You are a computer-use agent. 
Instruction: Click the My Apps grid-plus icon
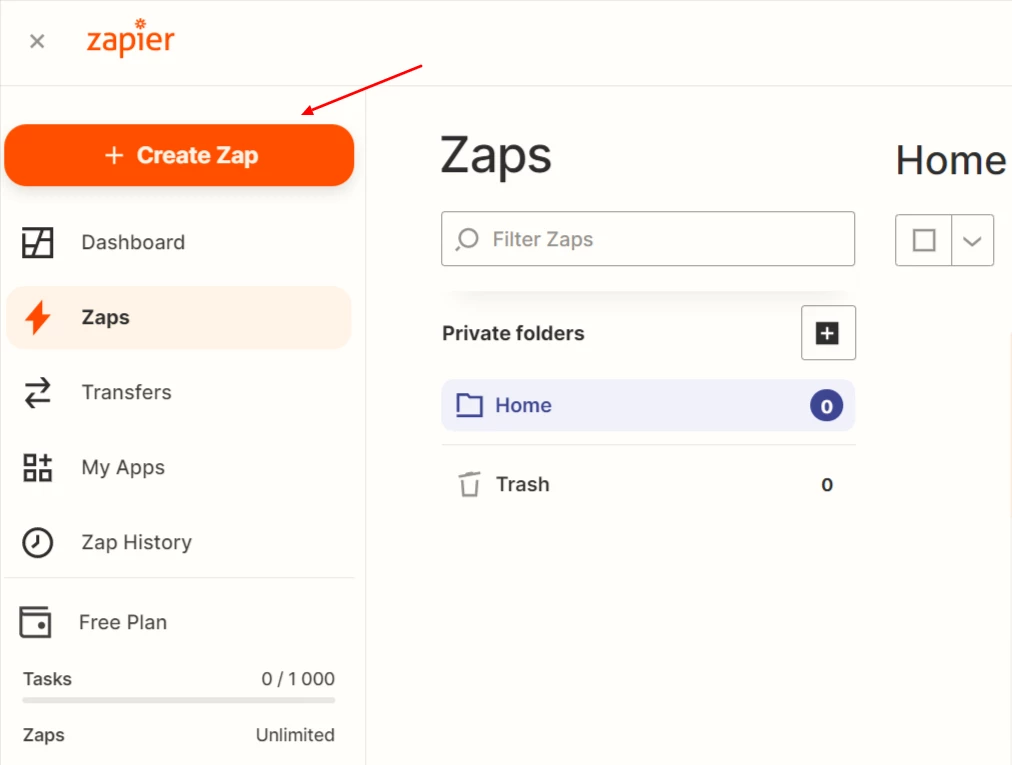(37, 467)
